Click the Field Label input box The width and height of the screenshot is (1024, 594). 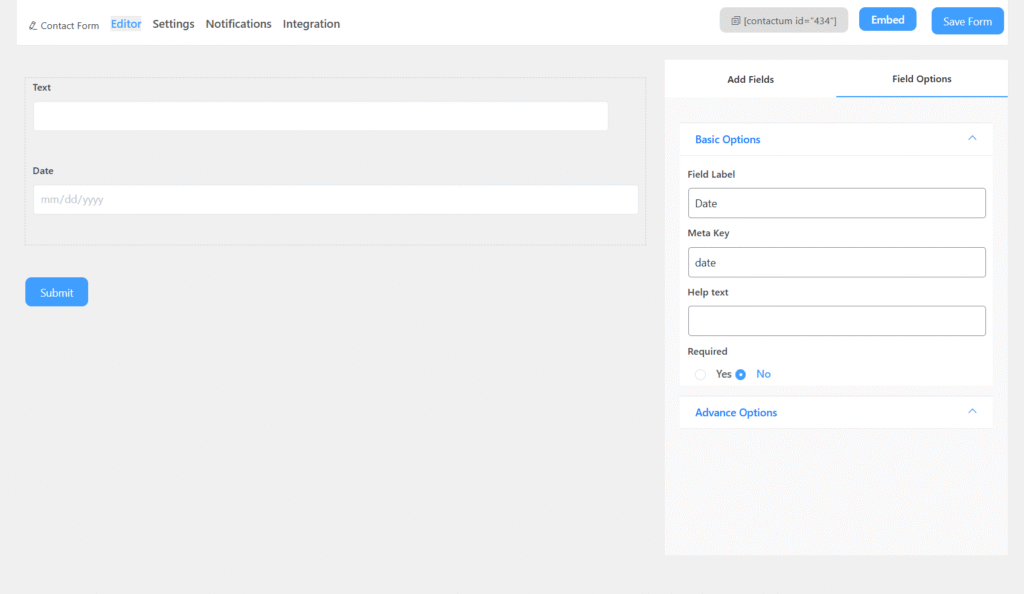(836, 203)
